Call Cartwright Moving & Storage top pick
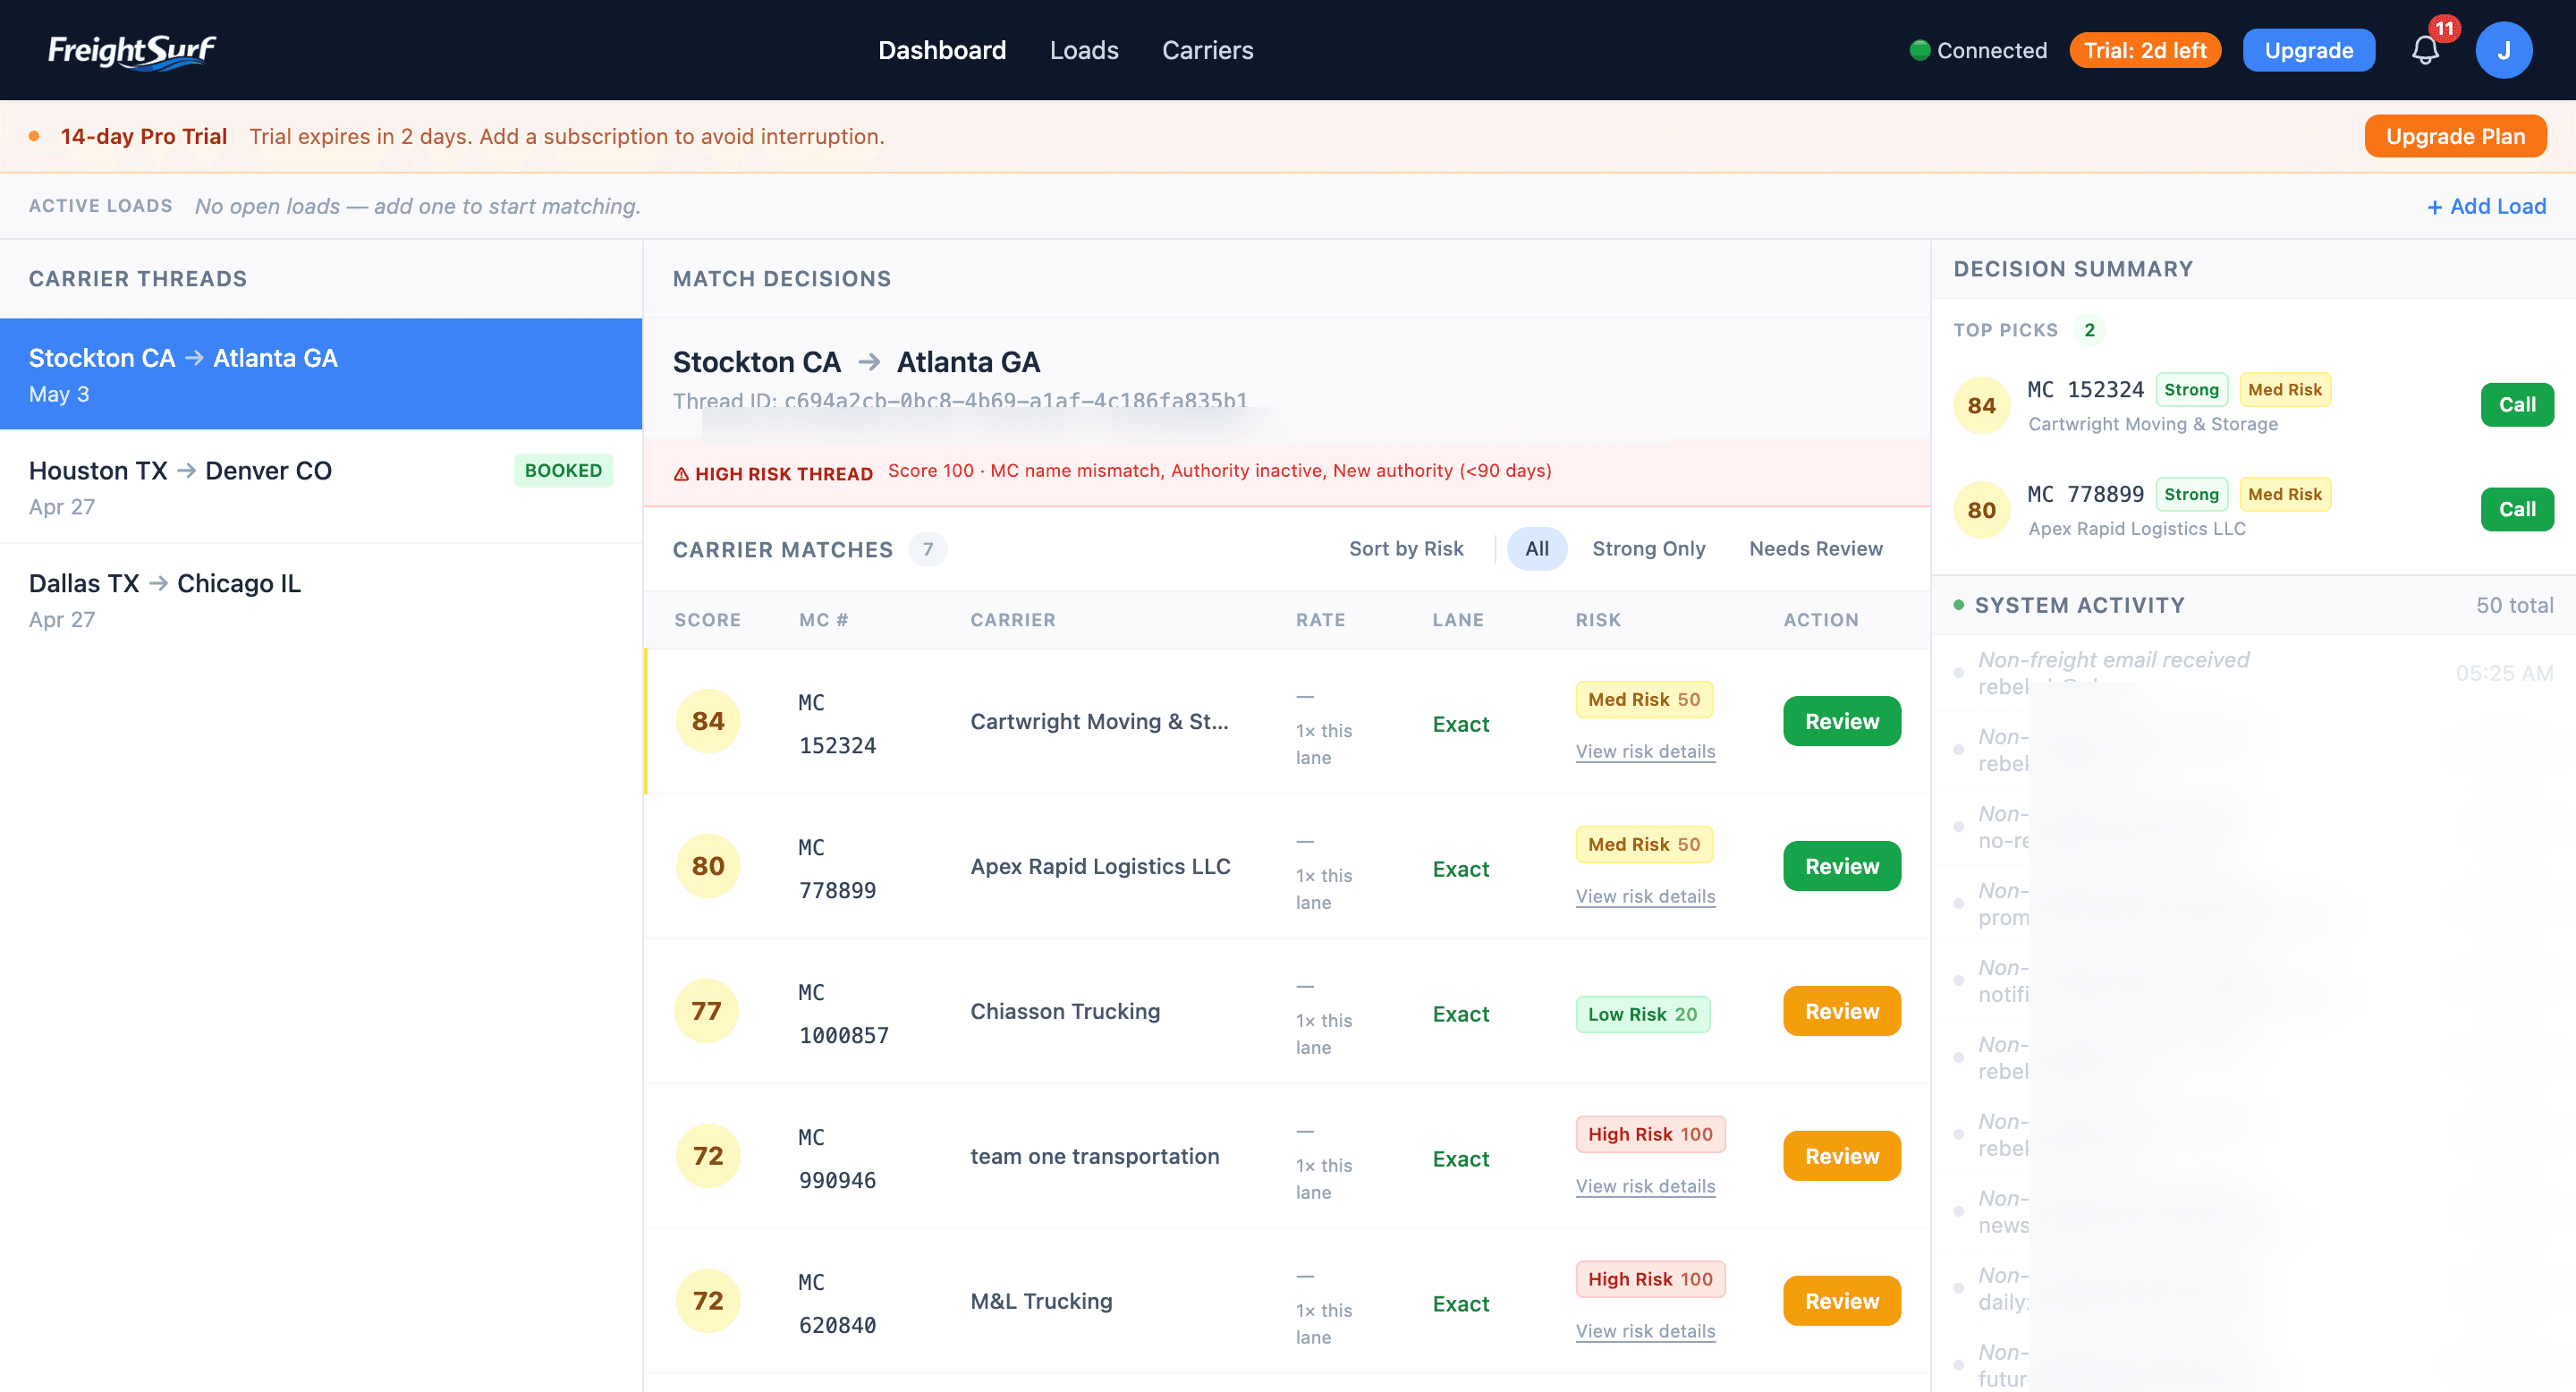2576x1392 pixels. point(2516,405)
